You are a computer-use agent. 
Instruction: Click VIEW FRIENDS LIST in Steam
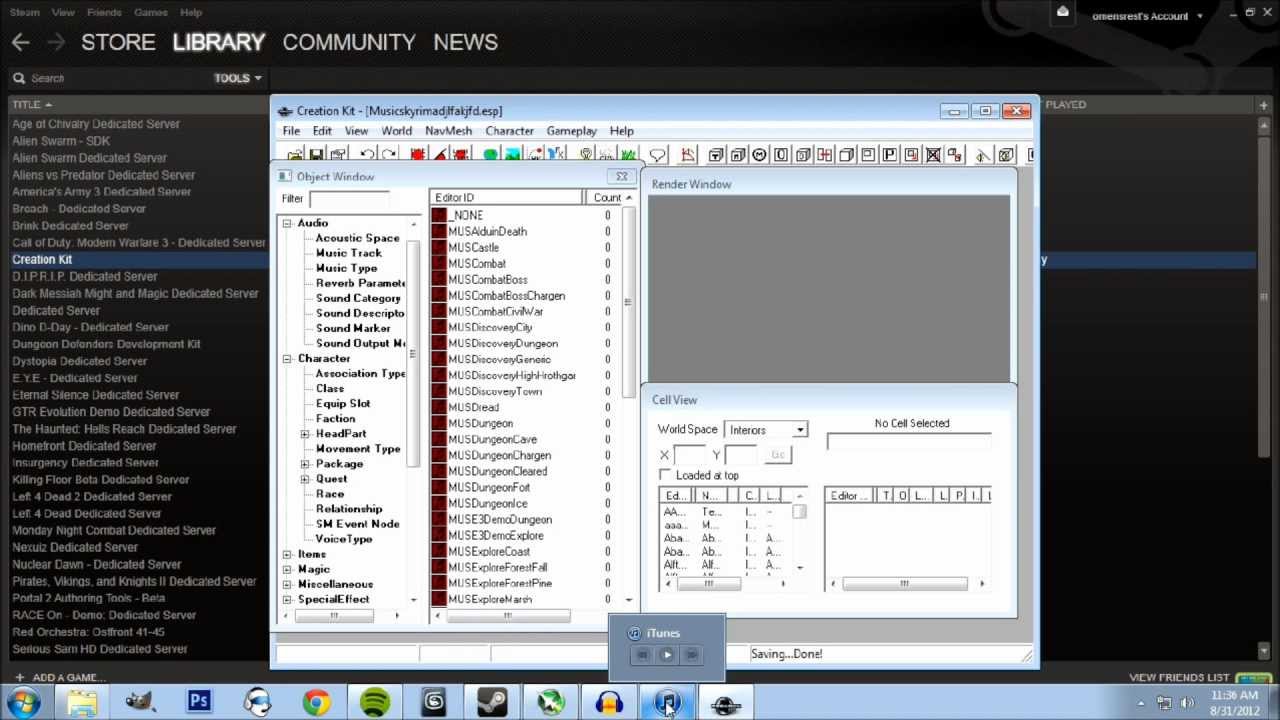pyautogui.click(x=1179, y=677)
